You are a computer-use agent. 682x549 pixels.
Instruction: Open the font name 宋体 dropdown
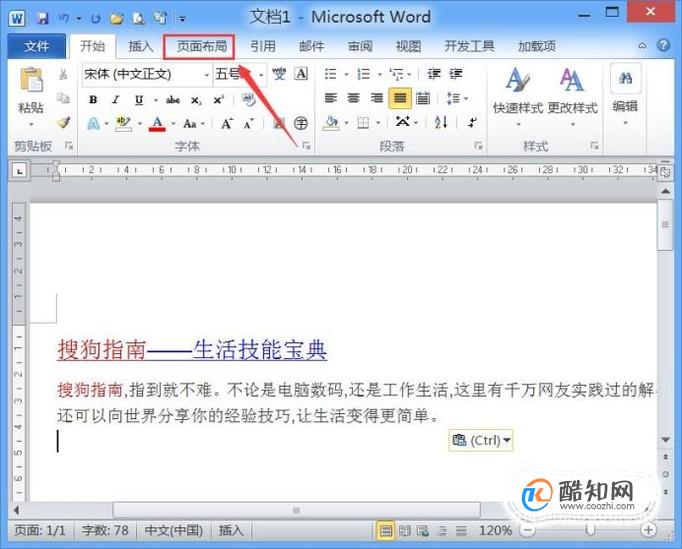tap(207, 75)
